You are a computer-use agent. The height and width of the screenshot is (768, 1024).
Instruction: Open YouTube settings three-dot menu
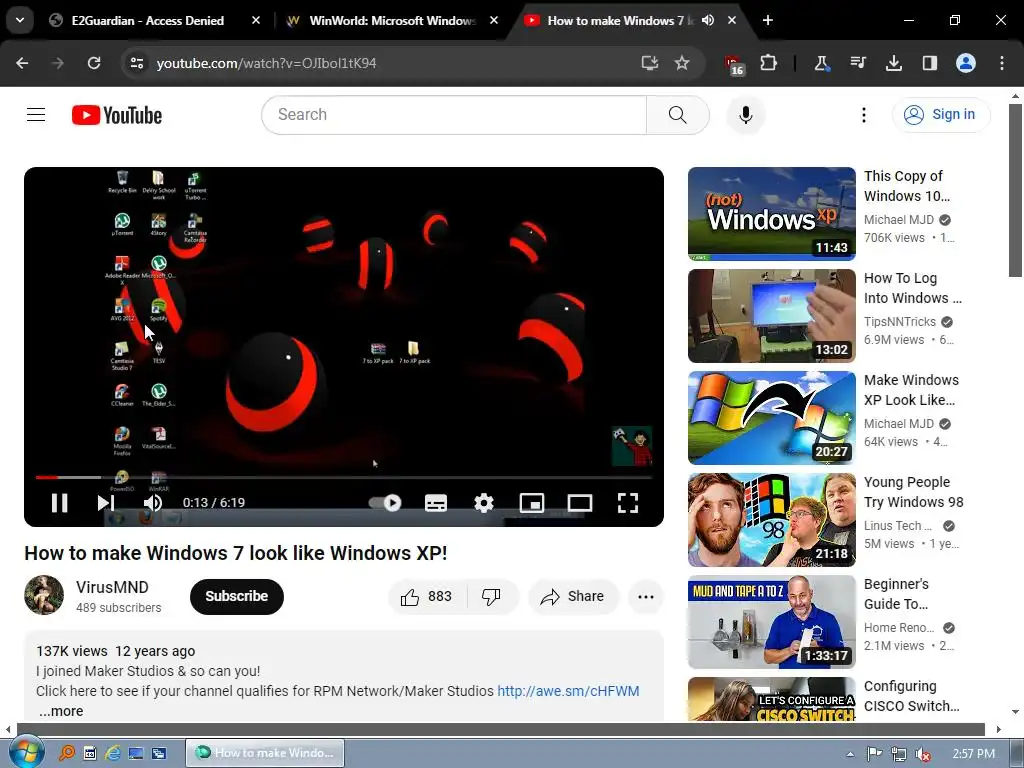pos(863,115)
